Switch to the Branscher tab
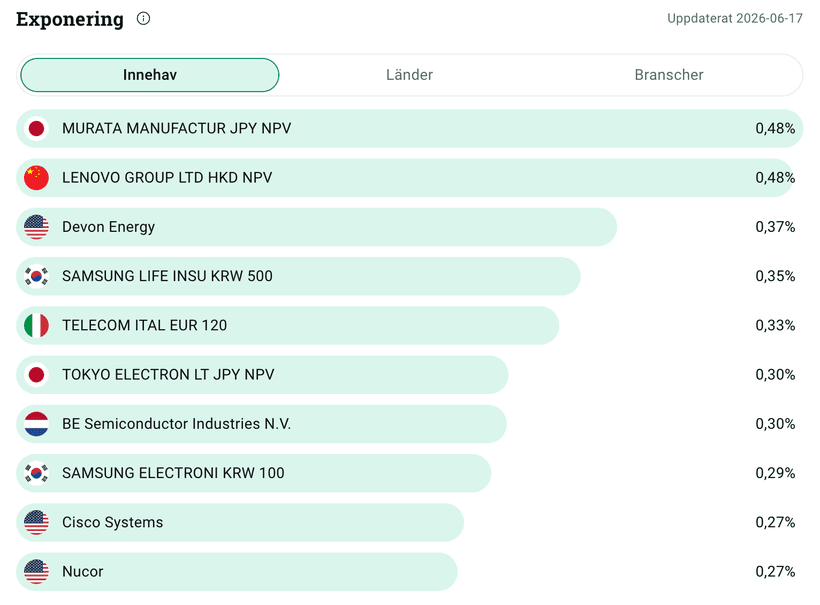The width and height of the screenshot is (820, 605). [669, 75]
